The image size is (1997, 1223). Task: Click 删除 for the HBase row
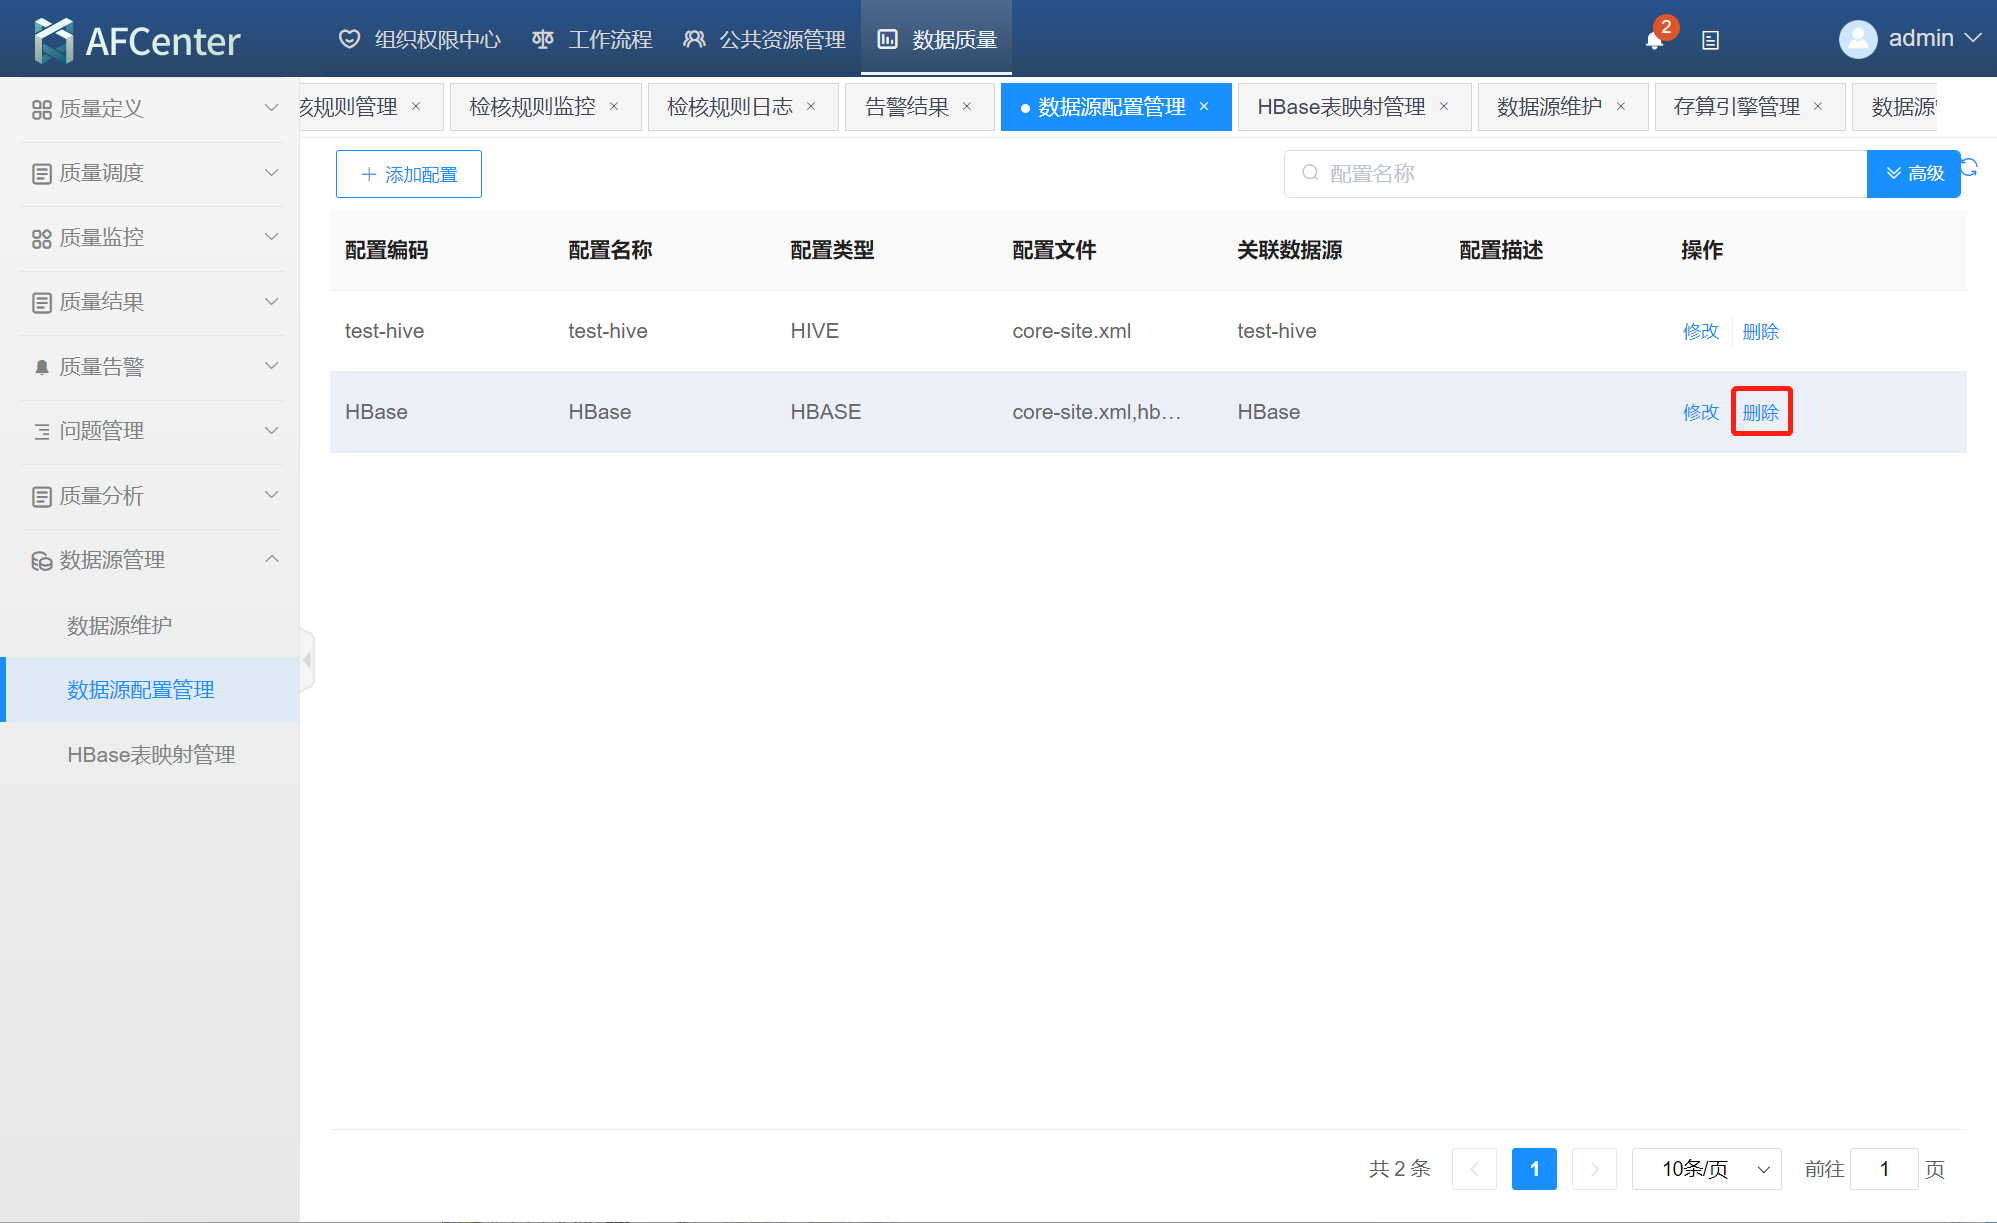point(1760,412)
